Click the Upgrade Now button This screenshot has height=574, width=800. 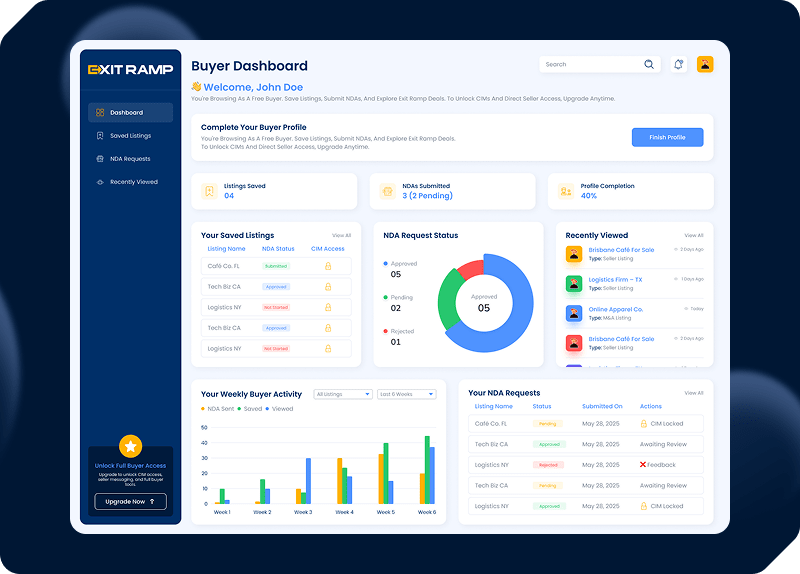pyautogui.click(x=130, y=502)
